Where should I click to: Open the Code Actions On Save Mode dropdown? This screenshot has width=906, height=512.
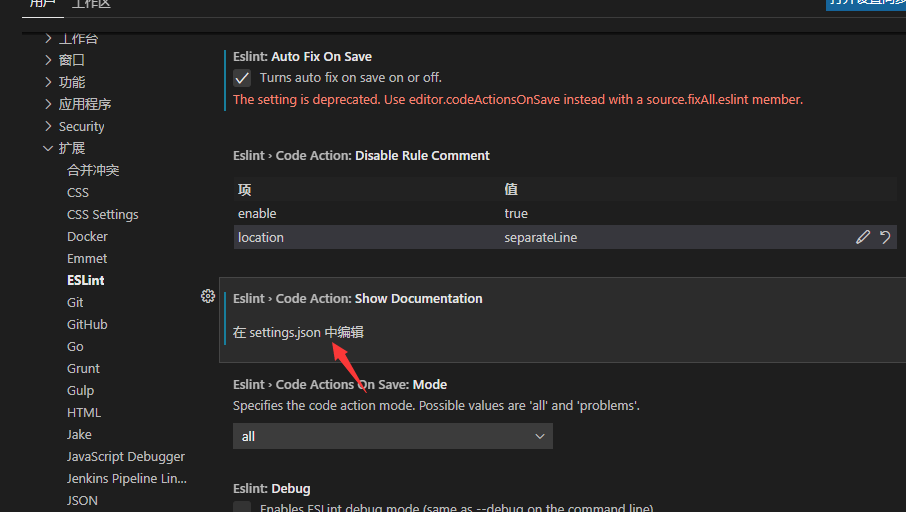tap(392, 436)
